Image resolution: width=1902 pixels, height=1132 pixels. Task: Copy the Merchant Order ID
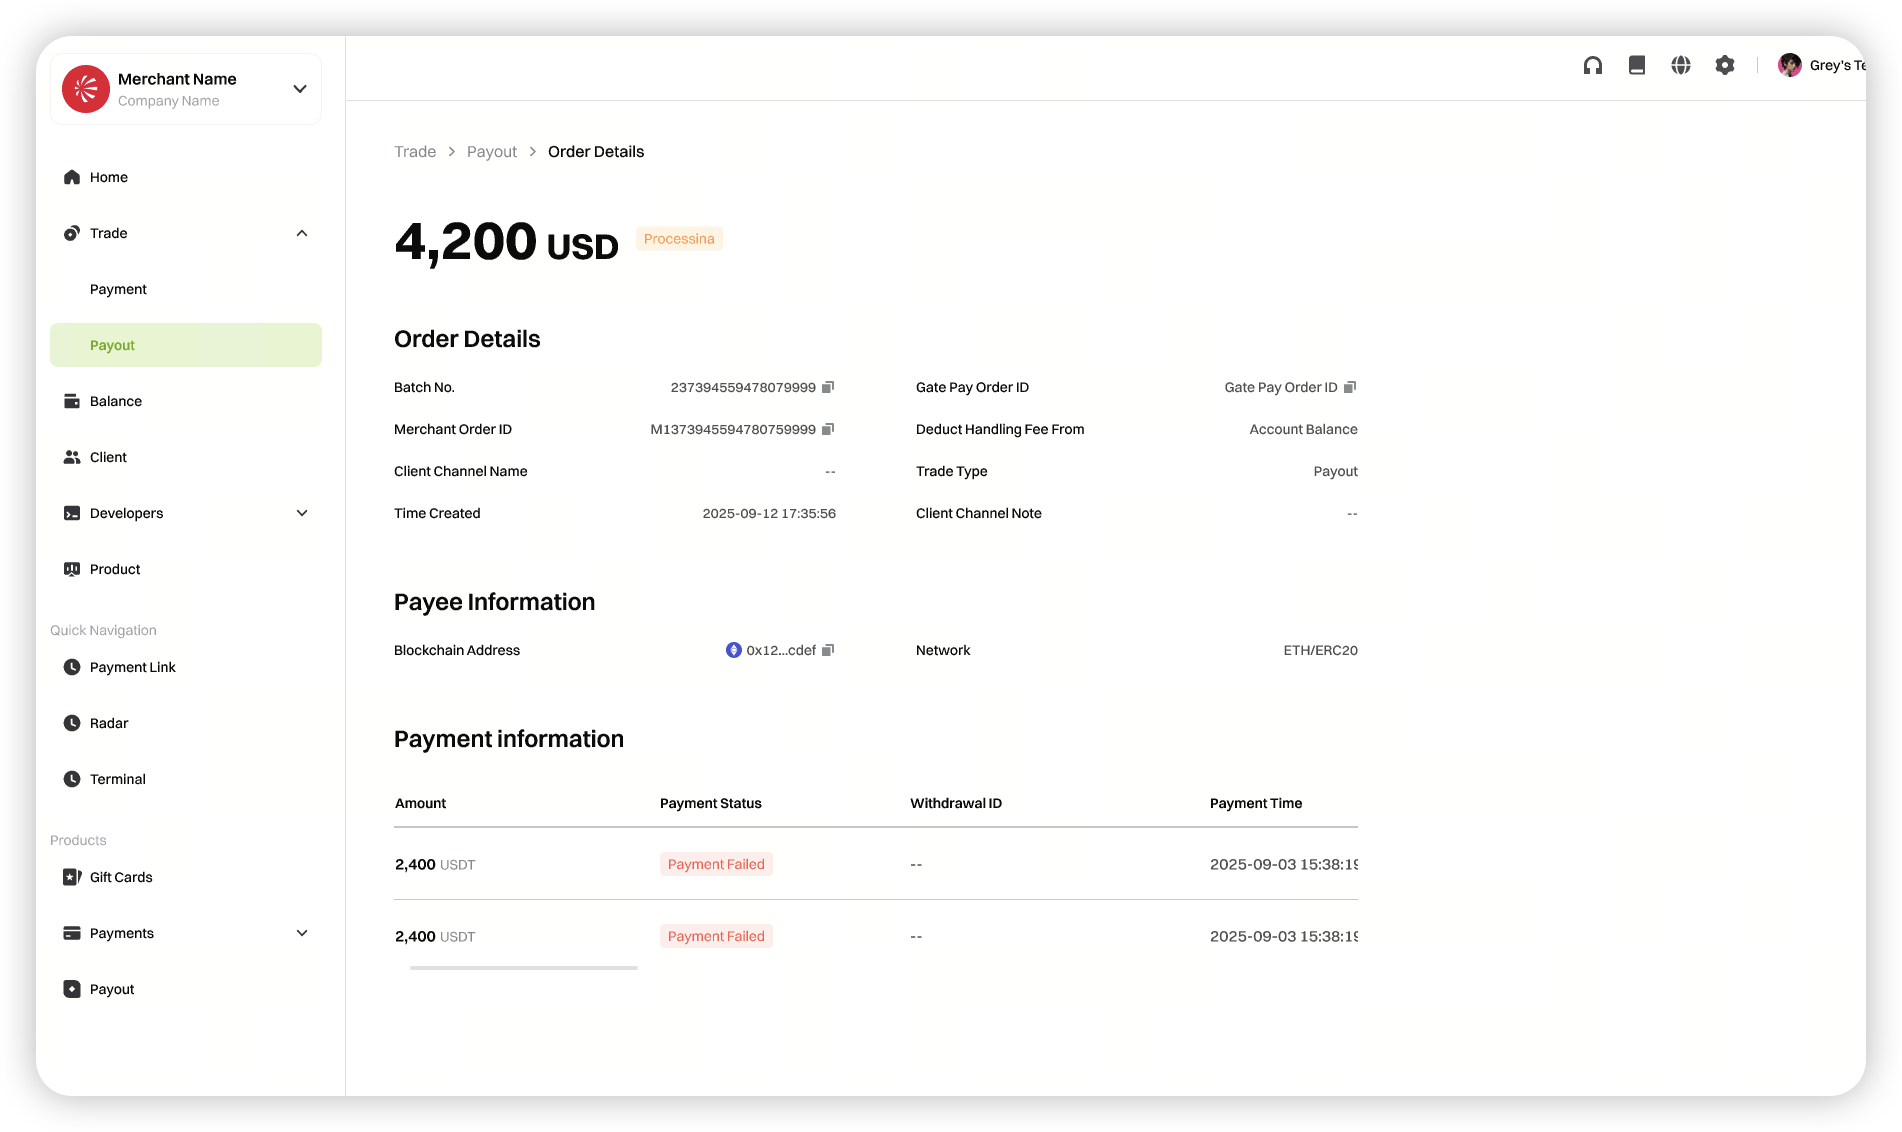pyautogui.click(x=828, y=429)
